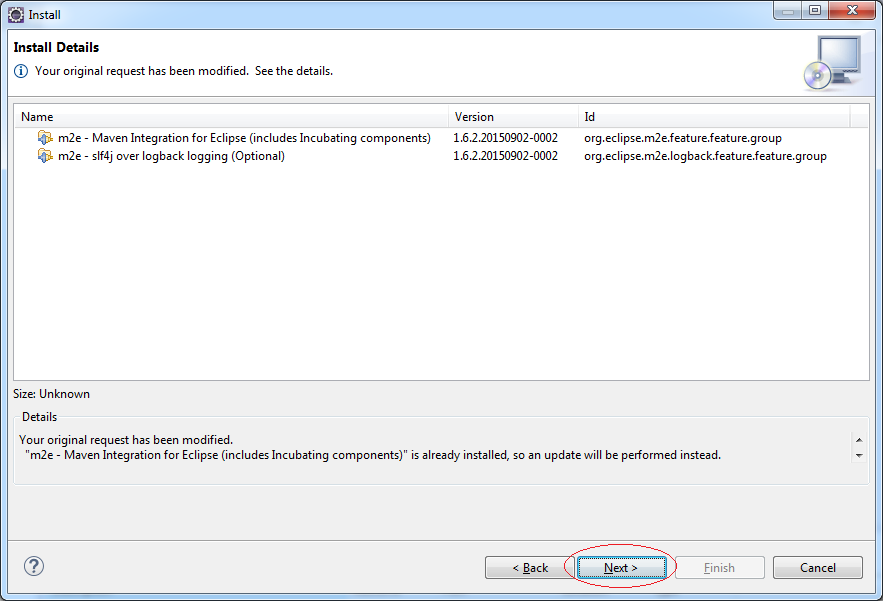
Task: Minimize the Install window
Action: coord(788,10)
